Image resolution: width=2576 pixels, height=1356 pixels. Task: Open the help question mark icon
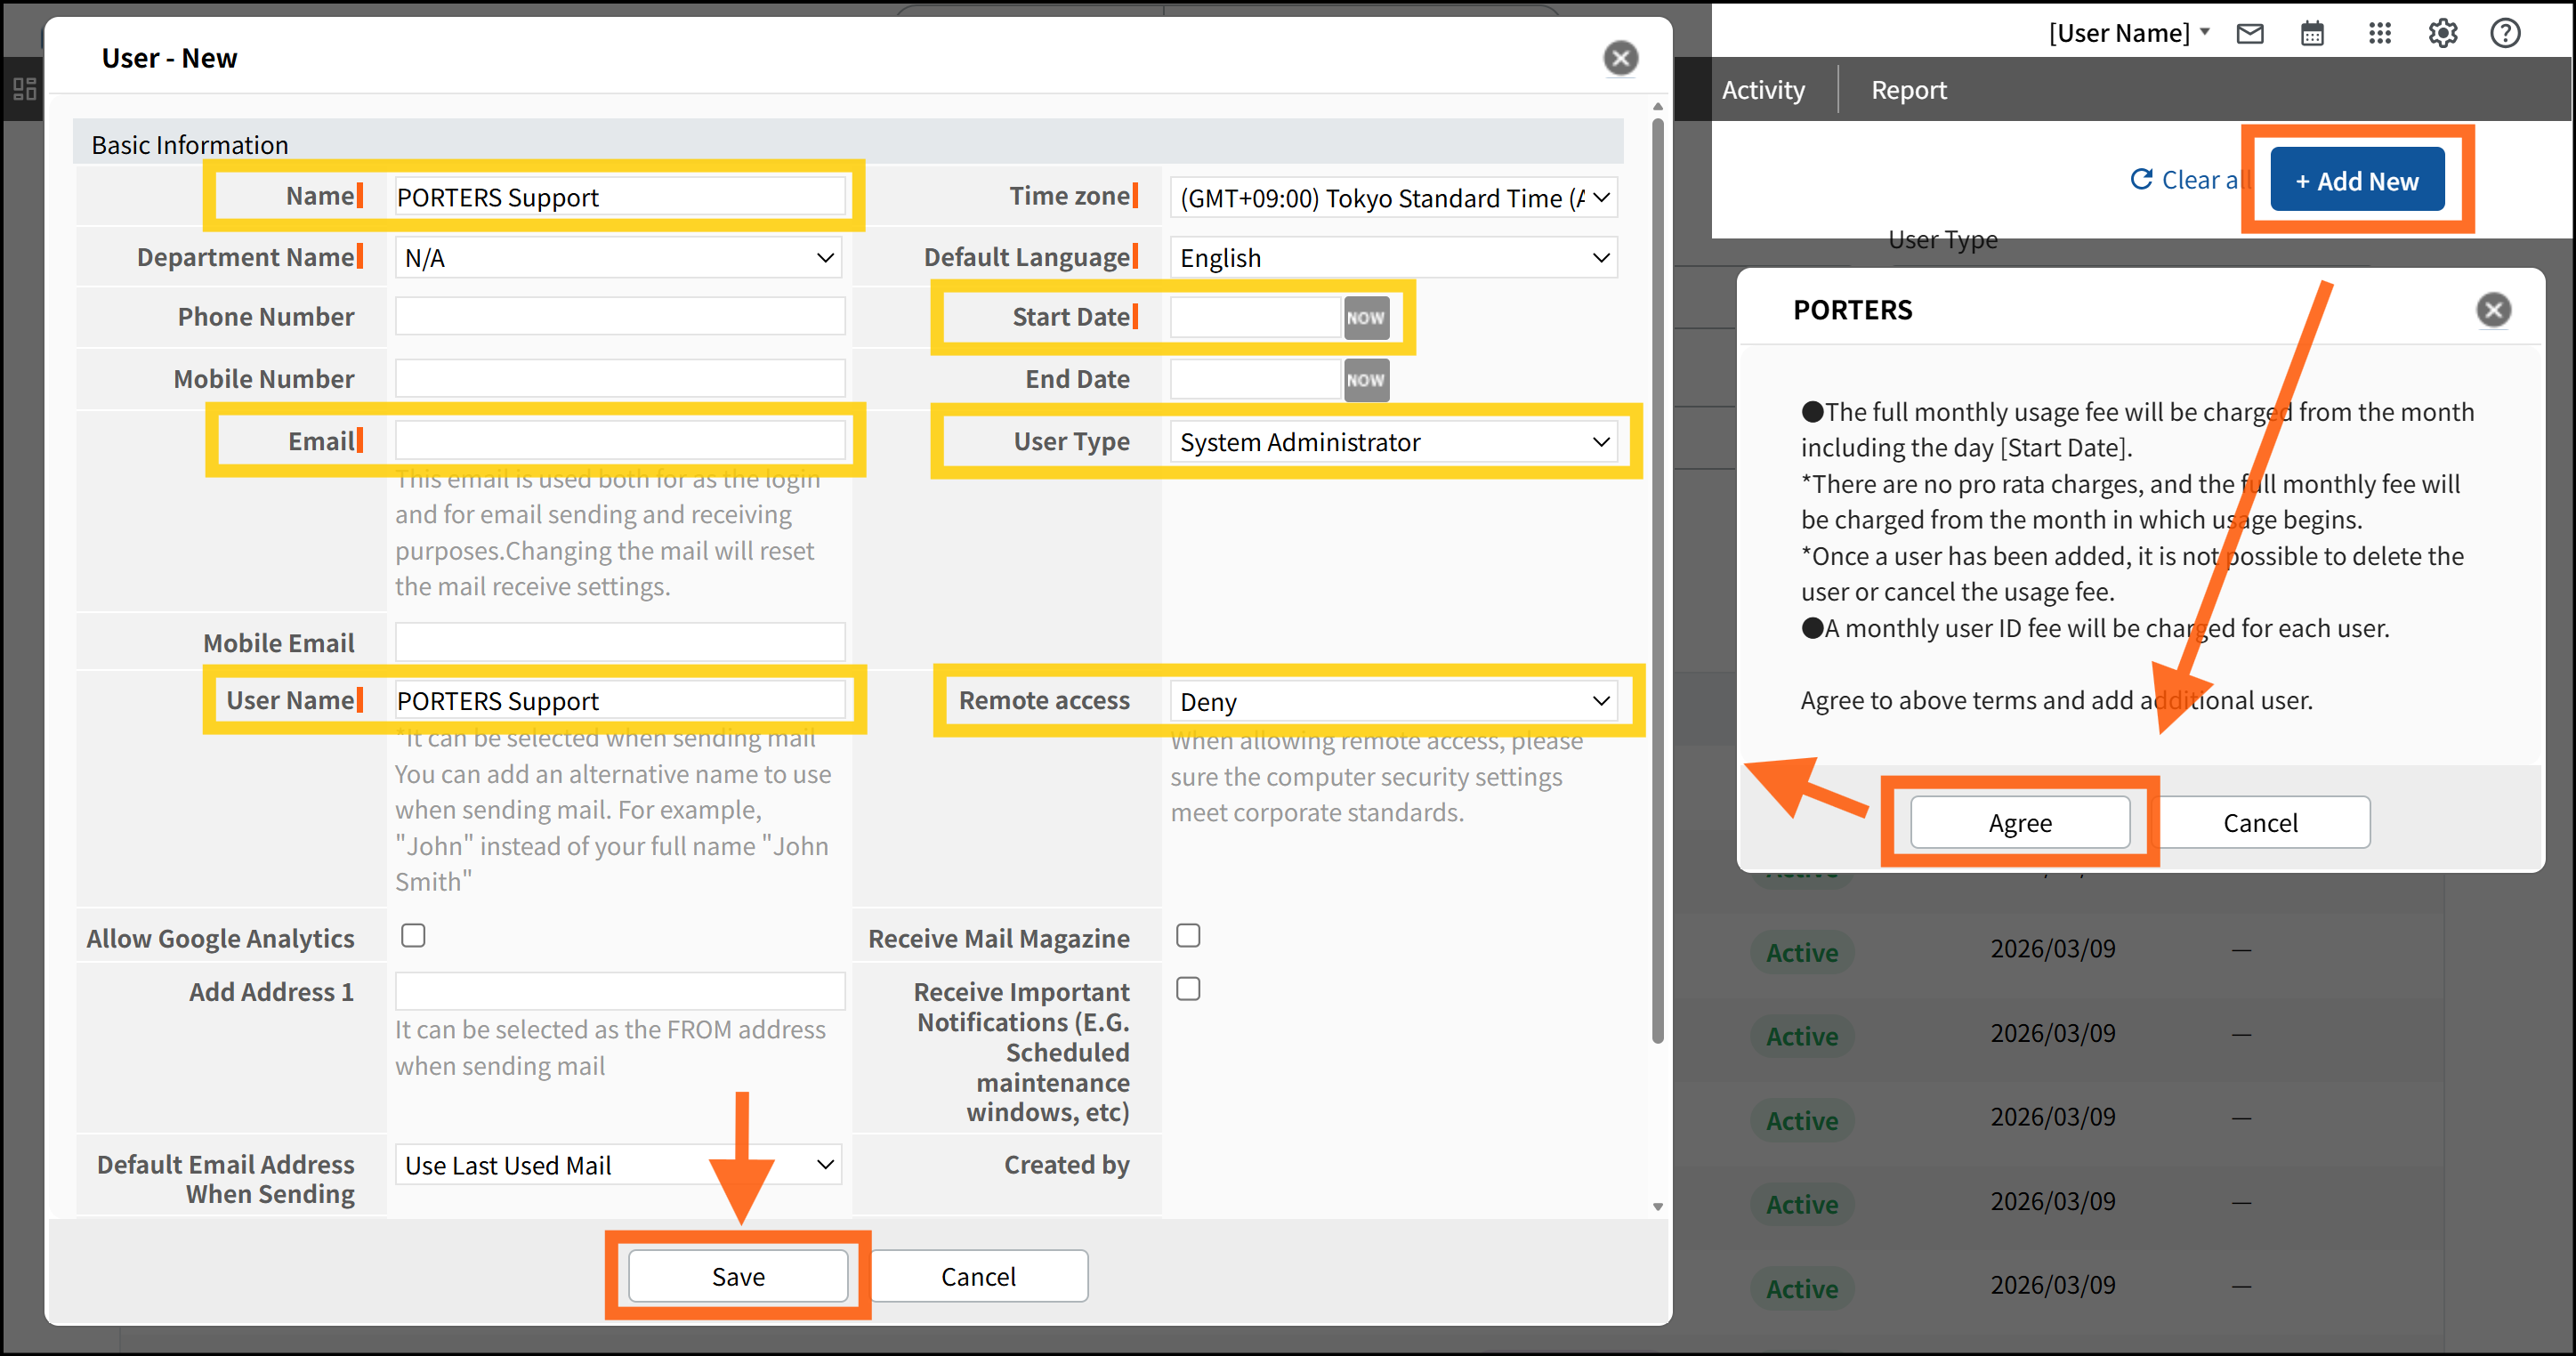coord(2505,34)
